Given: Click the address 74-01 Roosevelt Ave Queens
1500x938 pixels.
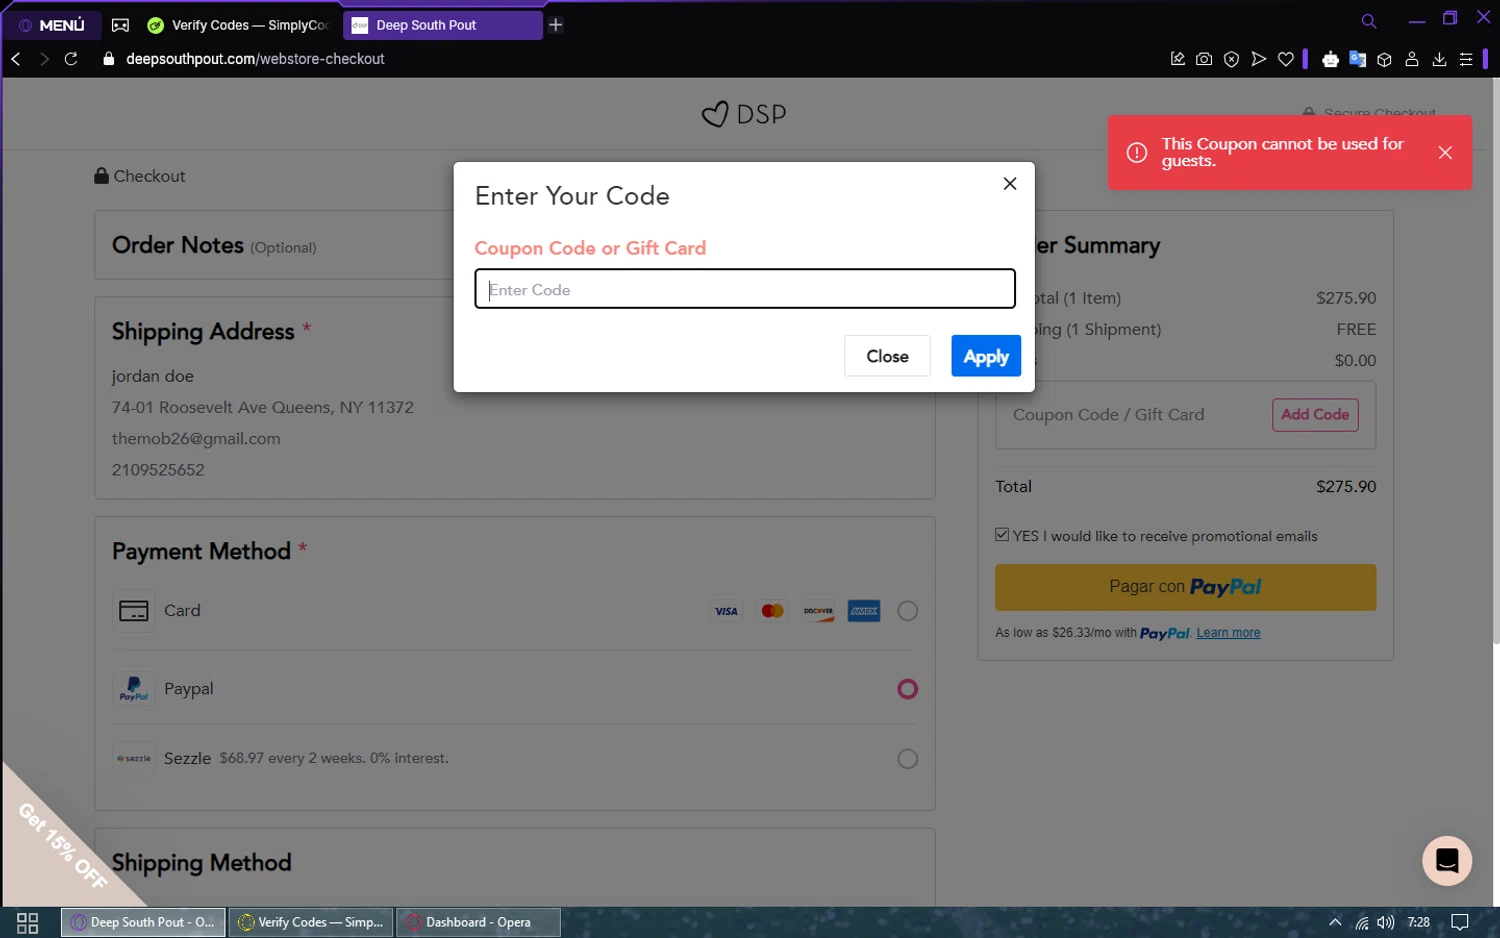Looking at the screenshot, I should click(263, 407).
